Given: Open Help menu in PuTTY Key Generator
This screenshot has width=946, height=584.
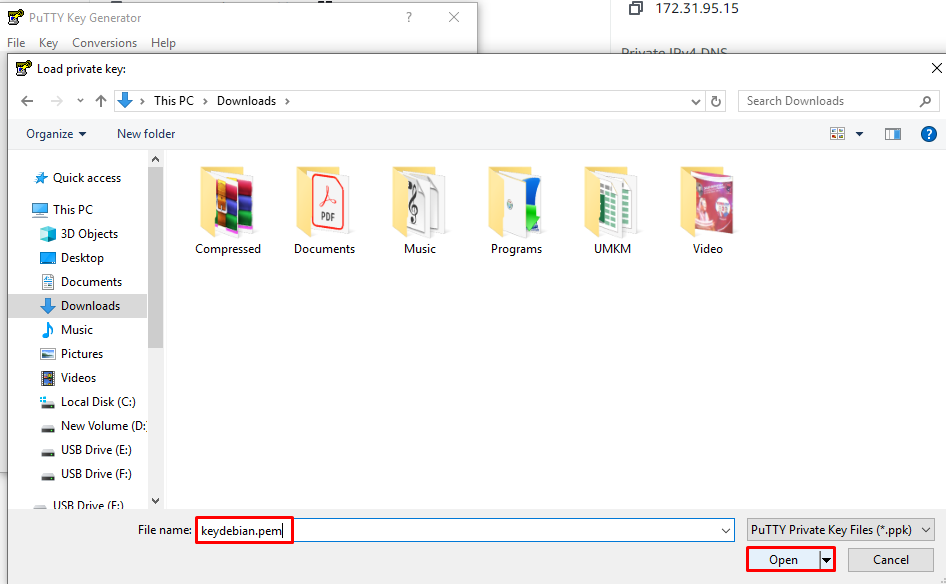Looking at the screenshot, I should (163, 43).
